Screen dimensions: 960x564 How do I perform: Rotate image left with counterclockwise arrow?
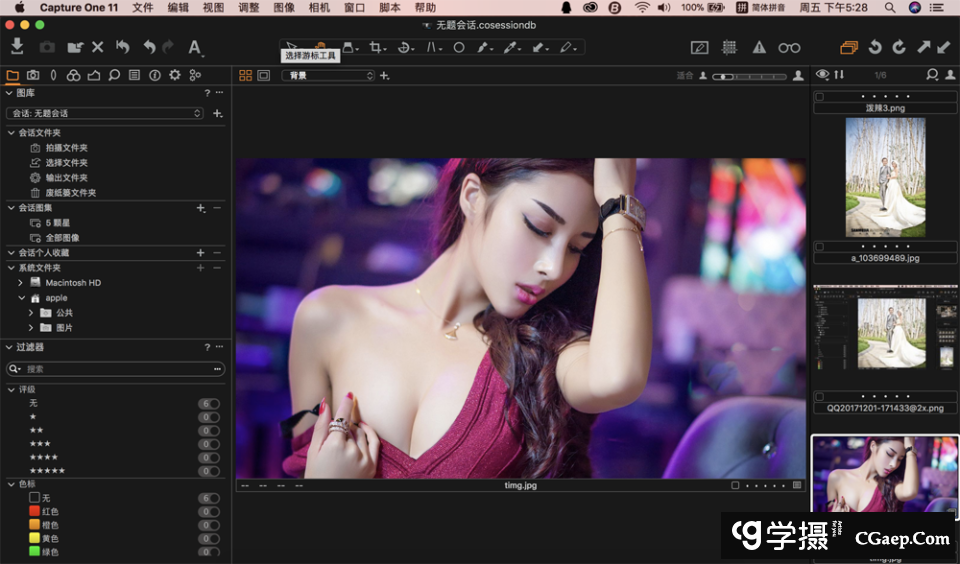(875, 47)
